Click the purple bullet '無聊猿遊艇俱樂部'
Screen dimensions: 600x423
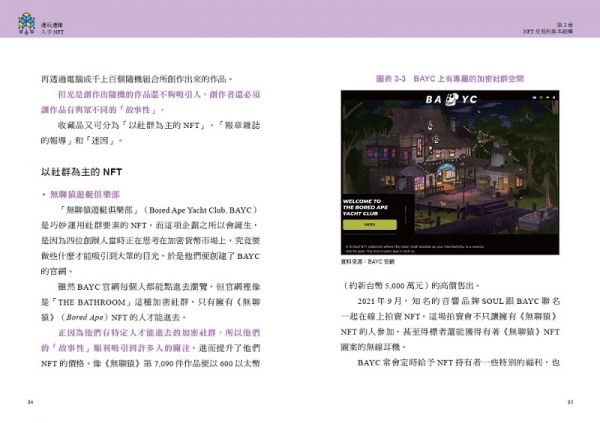coord(85,194)
